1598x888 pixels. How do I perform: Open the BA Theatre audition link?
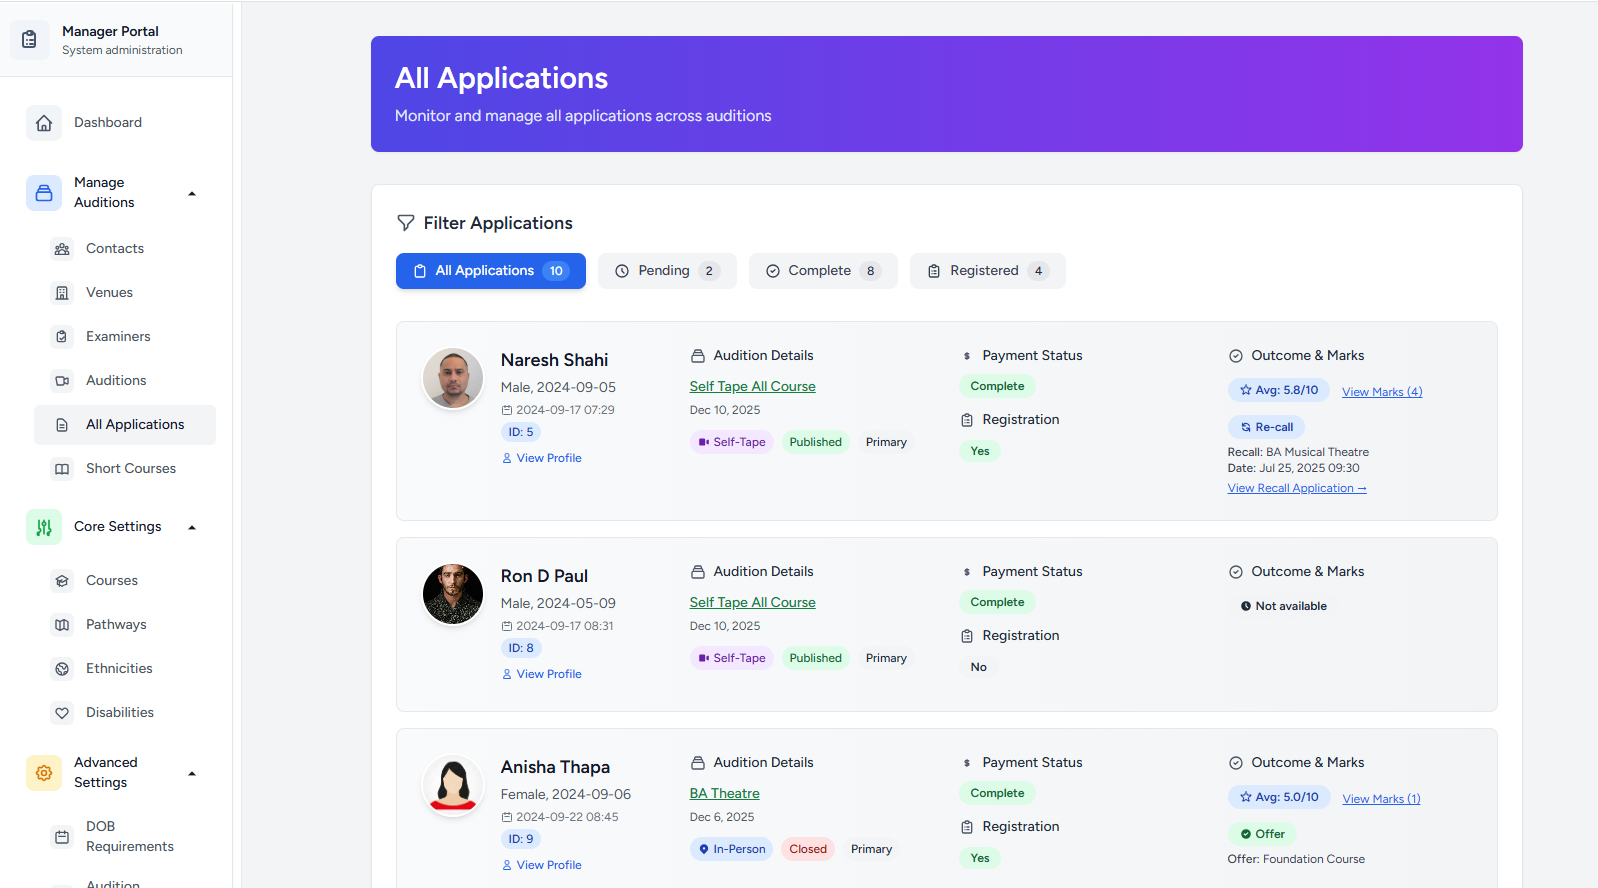[x=724, y=793]
